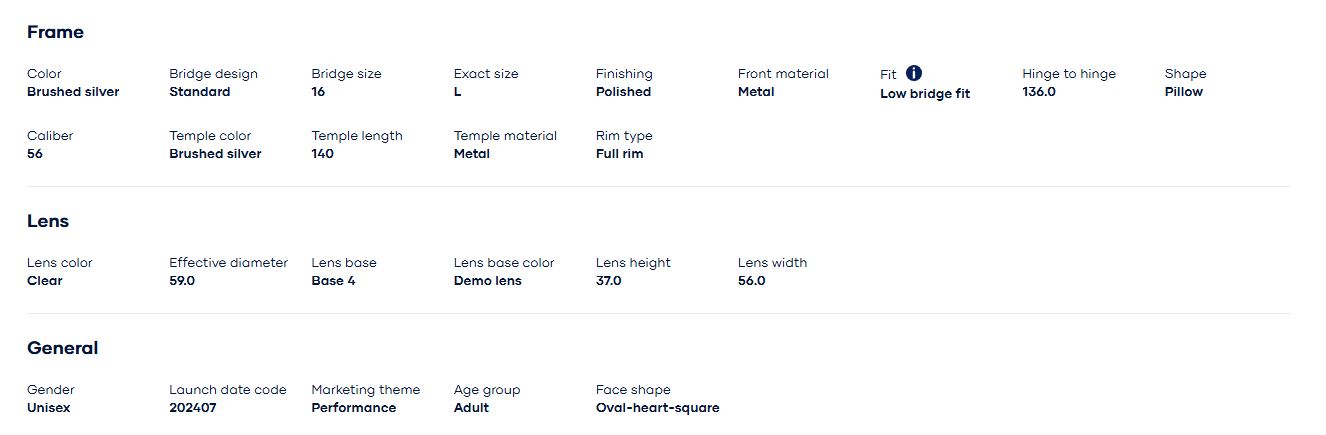Click the Low bridge fit value
Image resolution: width=1326 pixels, height=435 pixels.
[x=925, y=94]
